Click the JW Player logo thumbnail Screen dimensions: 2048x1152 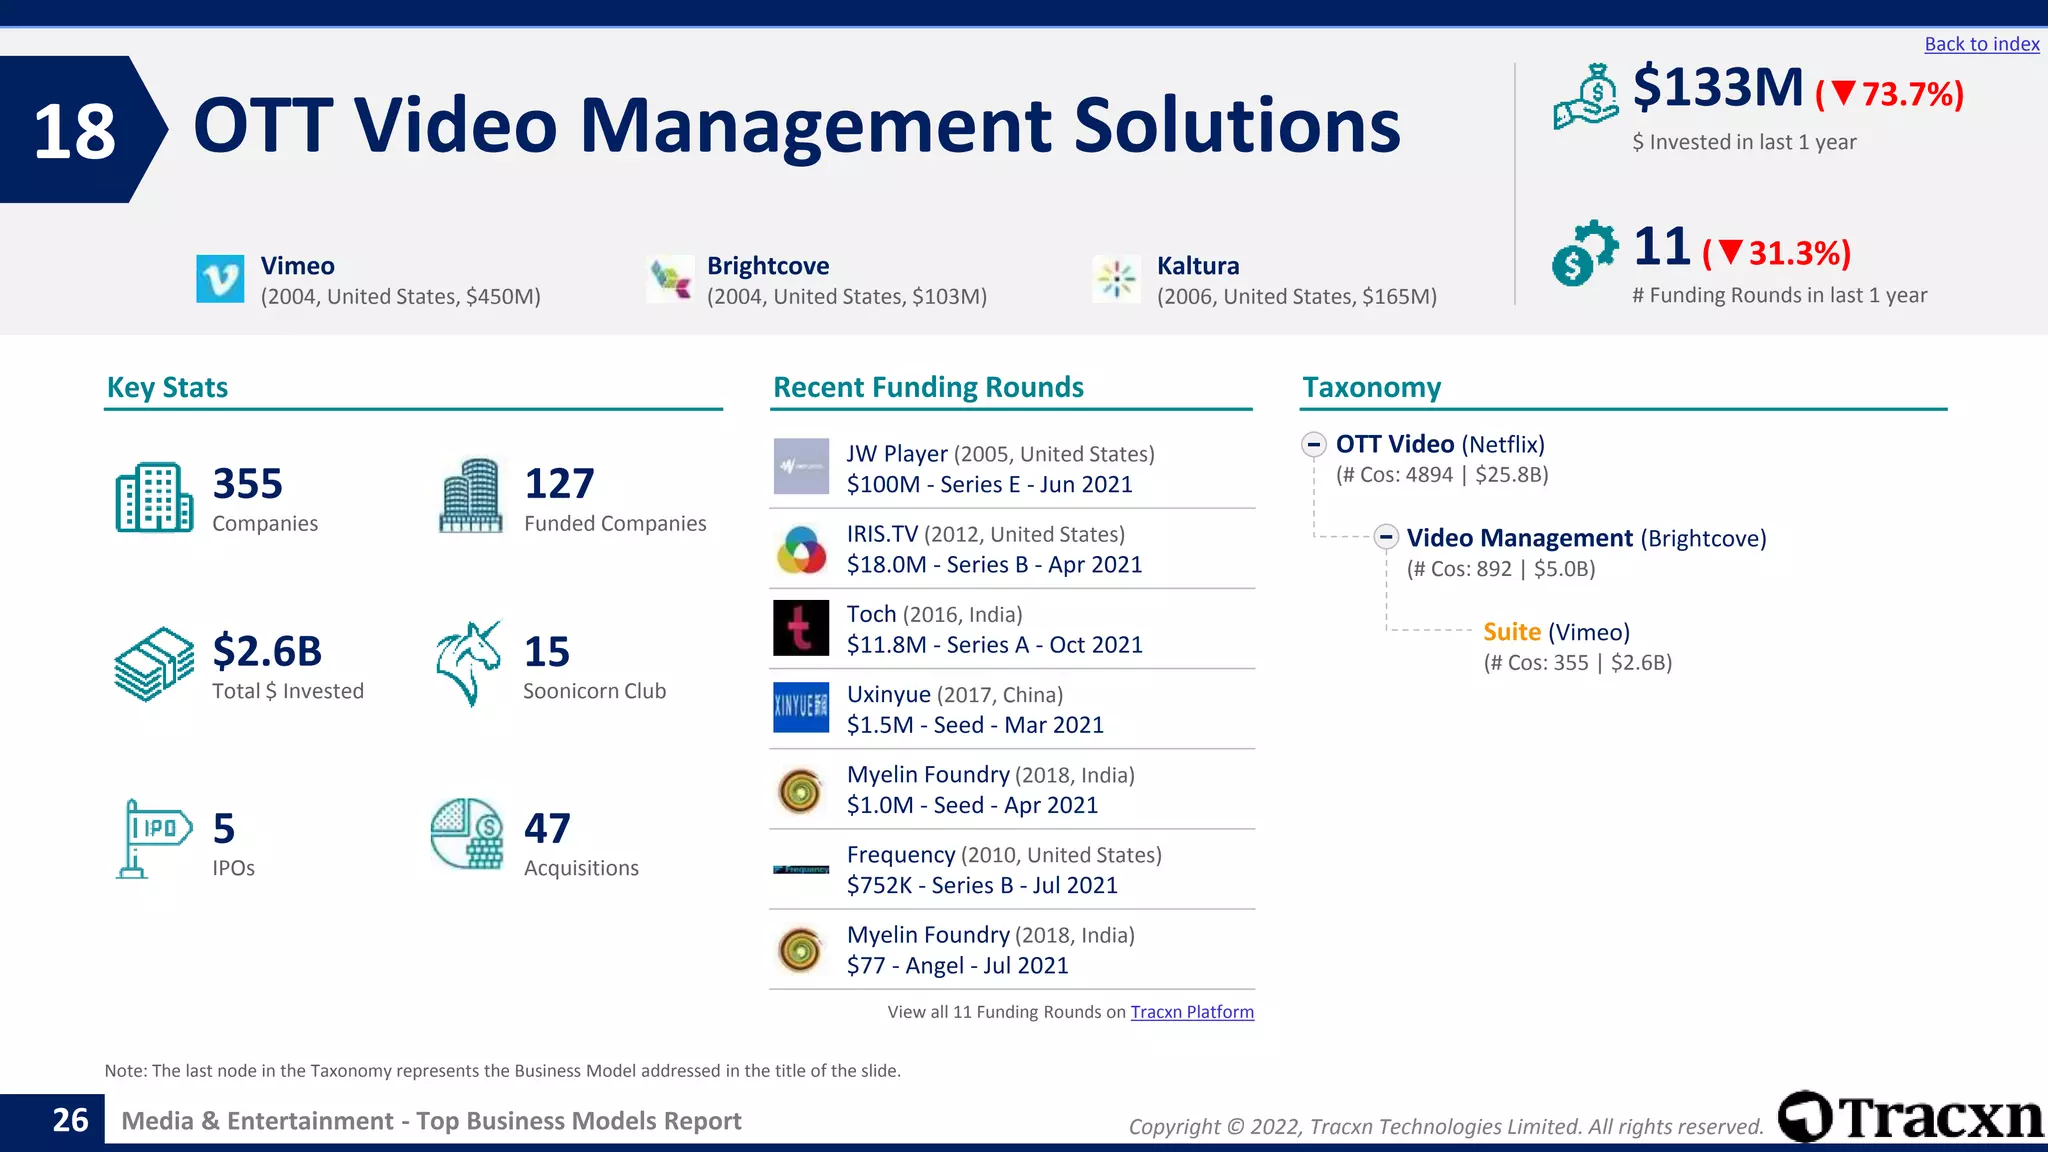pyautogui.click(x=801, y=466)
